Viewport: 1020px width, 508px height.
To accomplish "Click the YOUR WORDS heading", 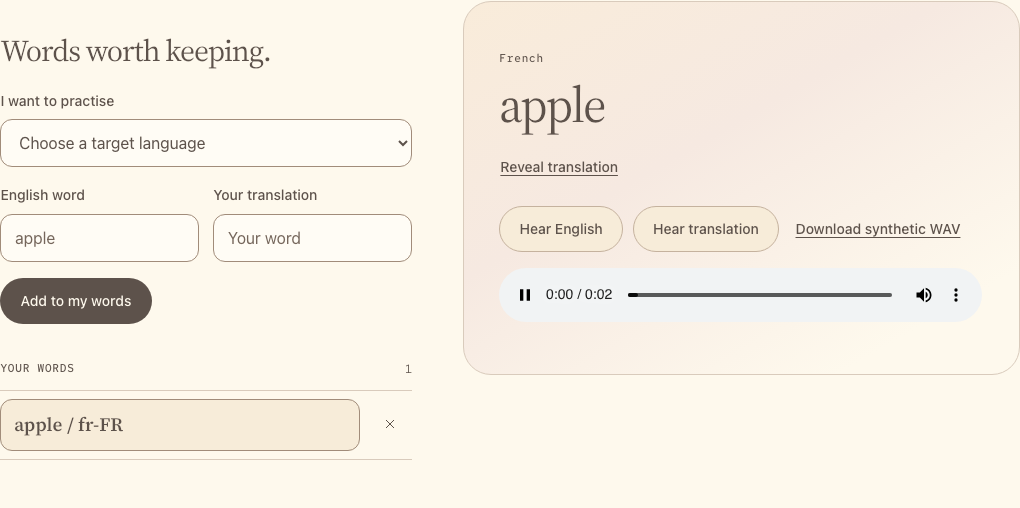I will coord(37,368).
